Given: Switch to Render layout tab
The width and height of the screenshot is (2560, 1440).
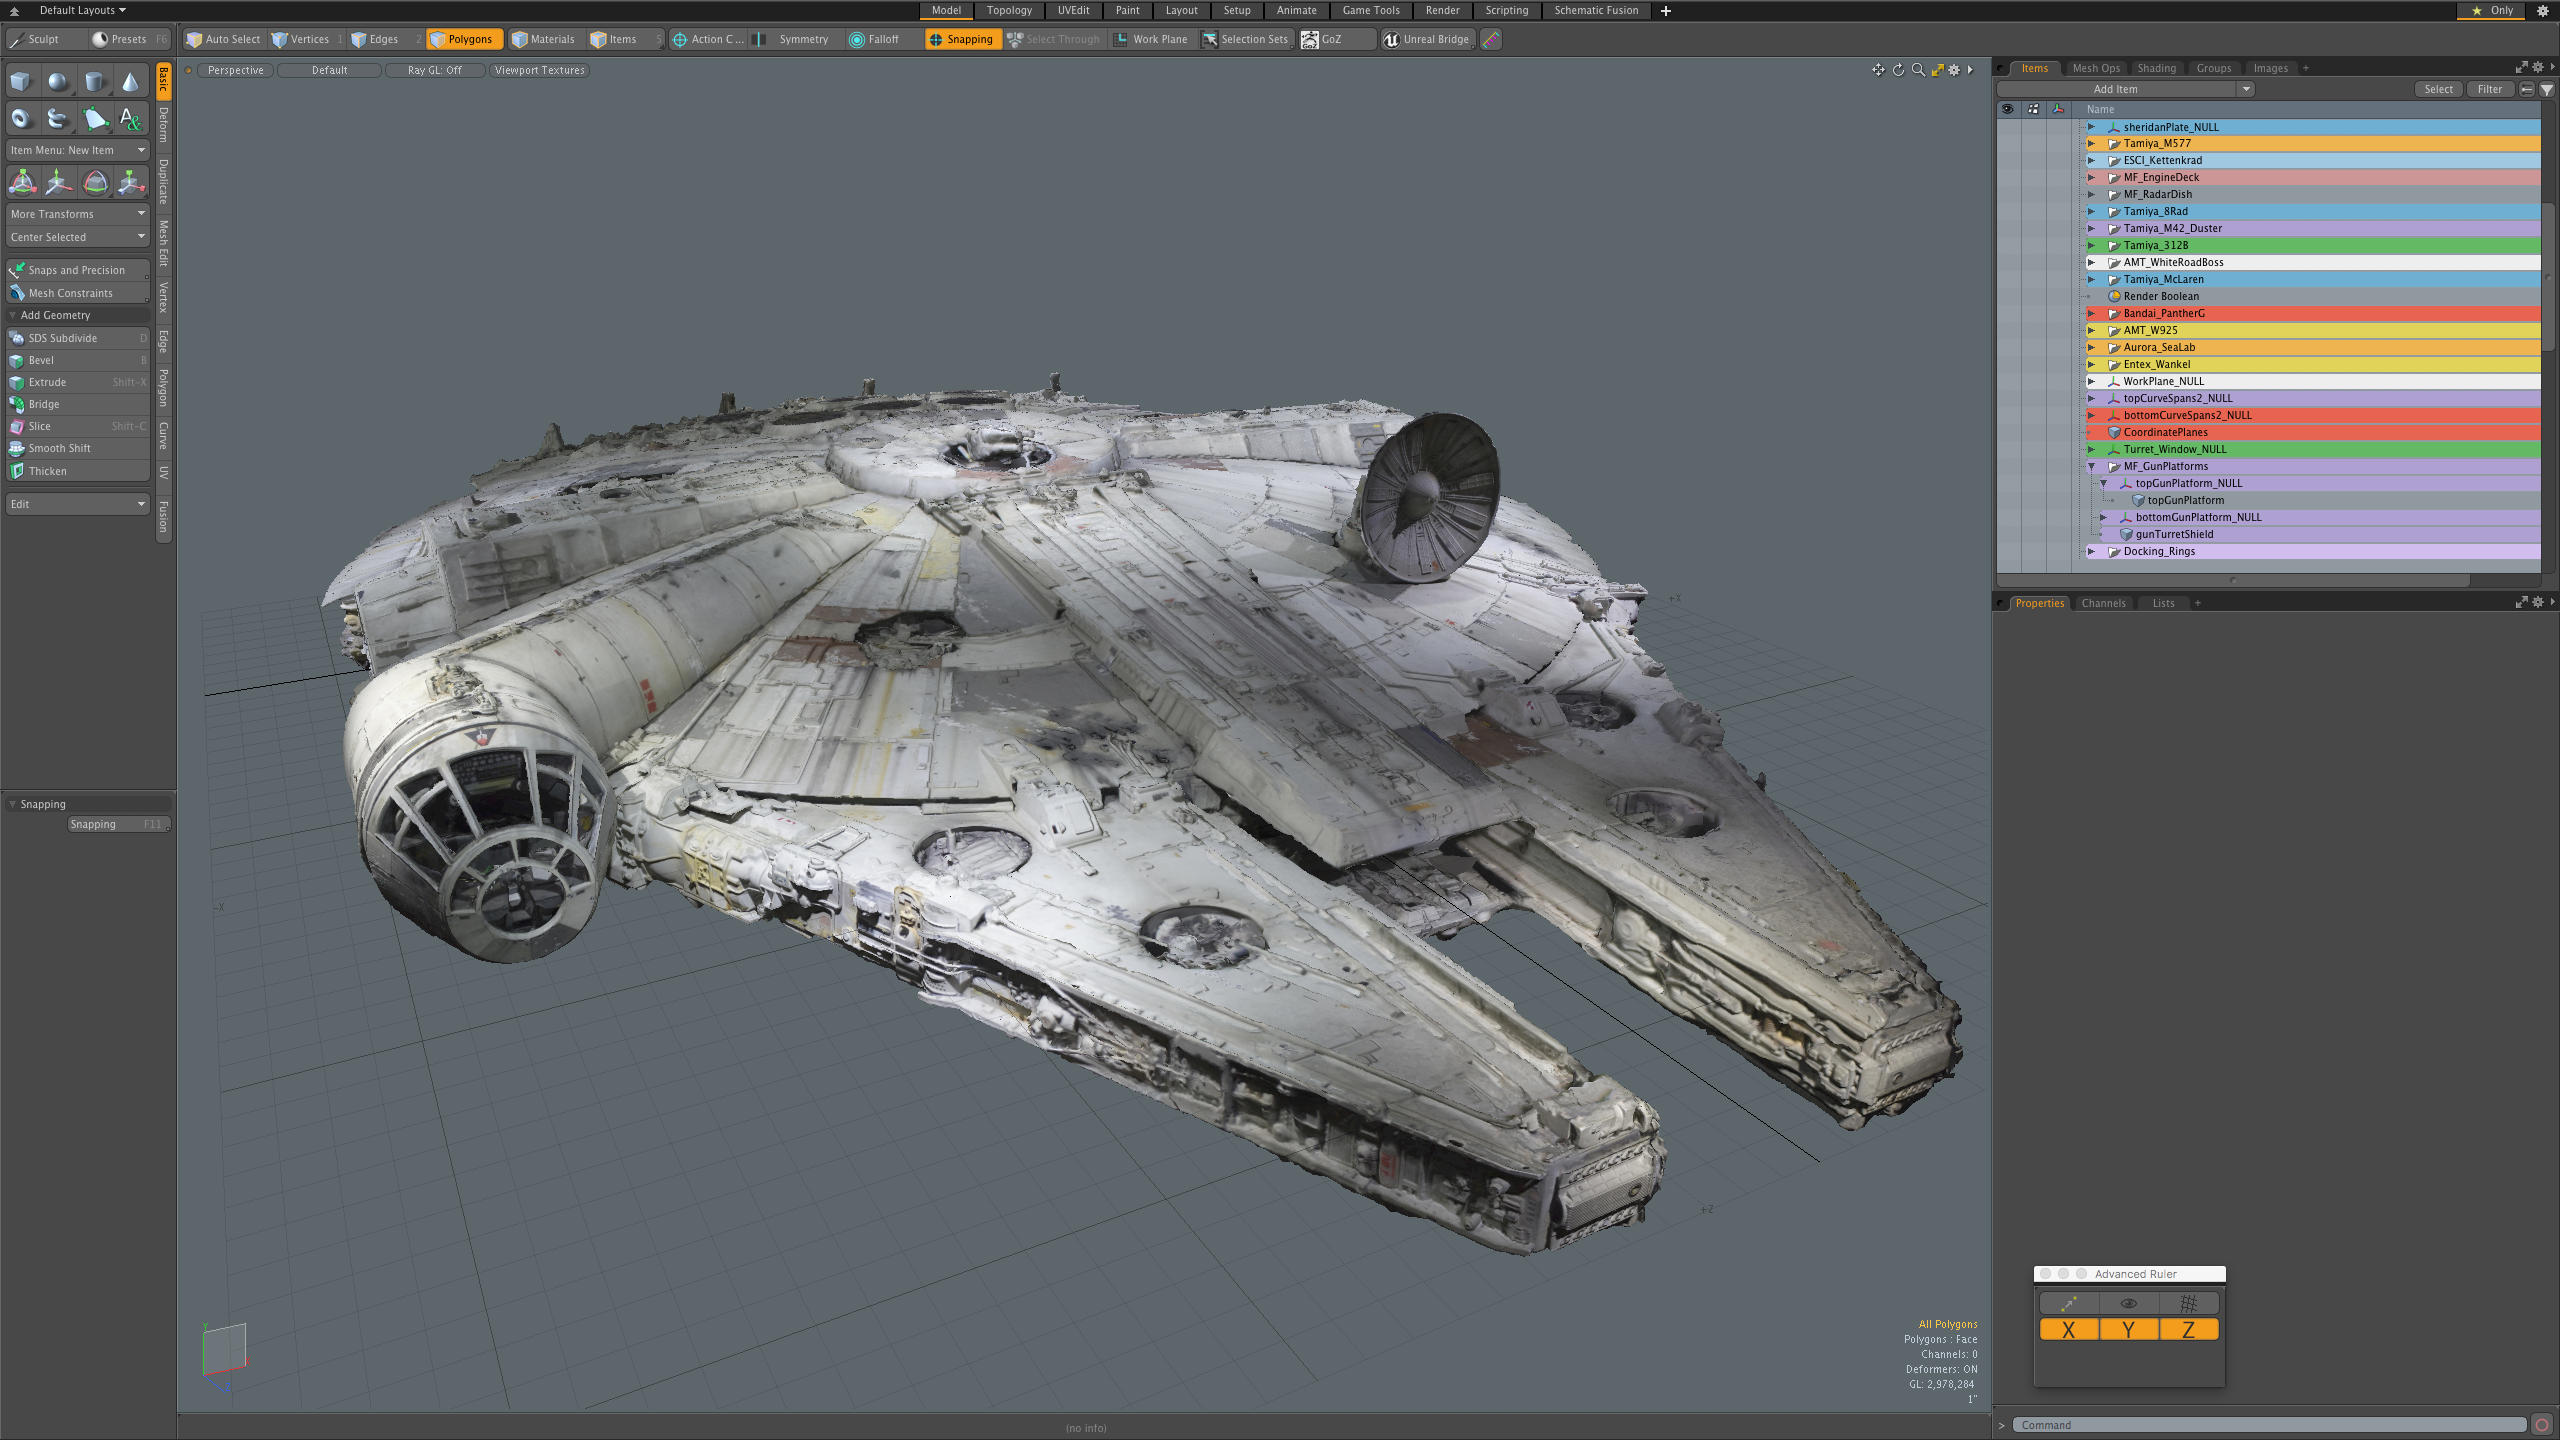Looking at the screenshot, I should (x=1442, y=10).
